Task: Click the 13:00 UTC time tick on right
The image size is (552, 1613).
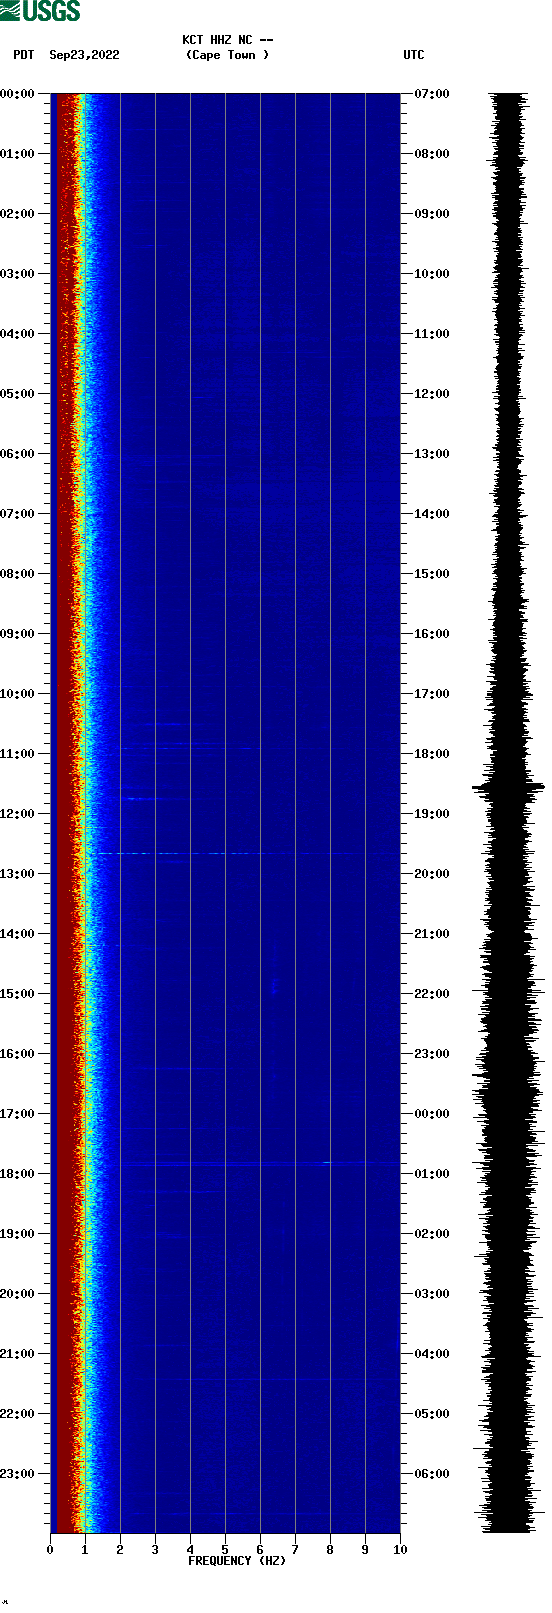Action: (432, 454)
